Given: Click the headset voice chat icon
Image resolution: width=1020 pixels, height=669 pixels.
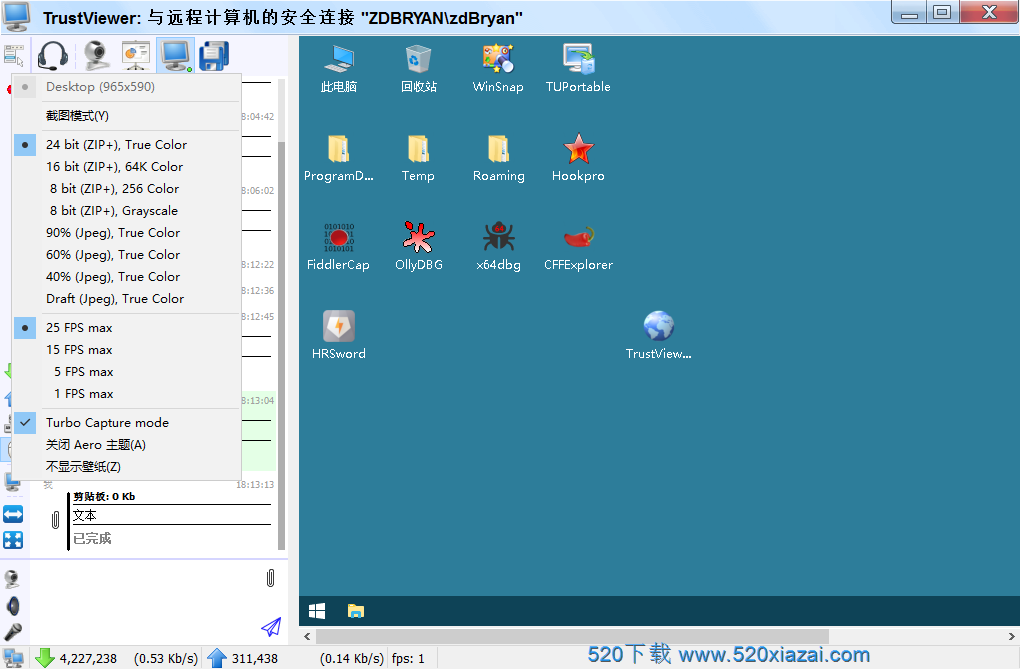Looking at the screenshot, I should point(52,55).
